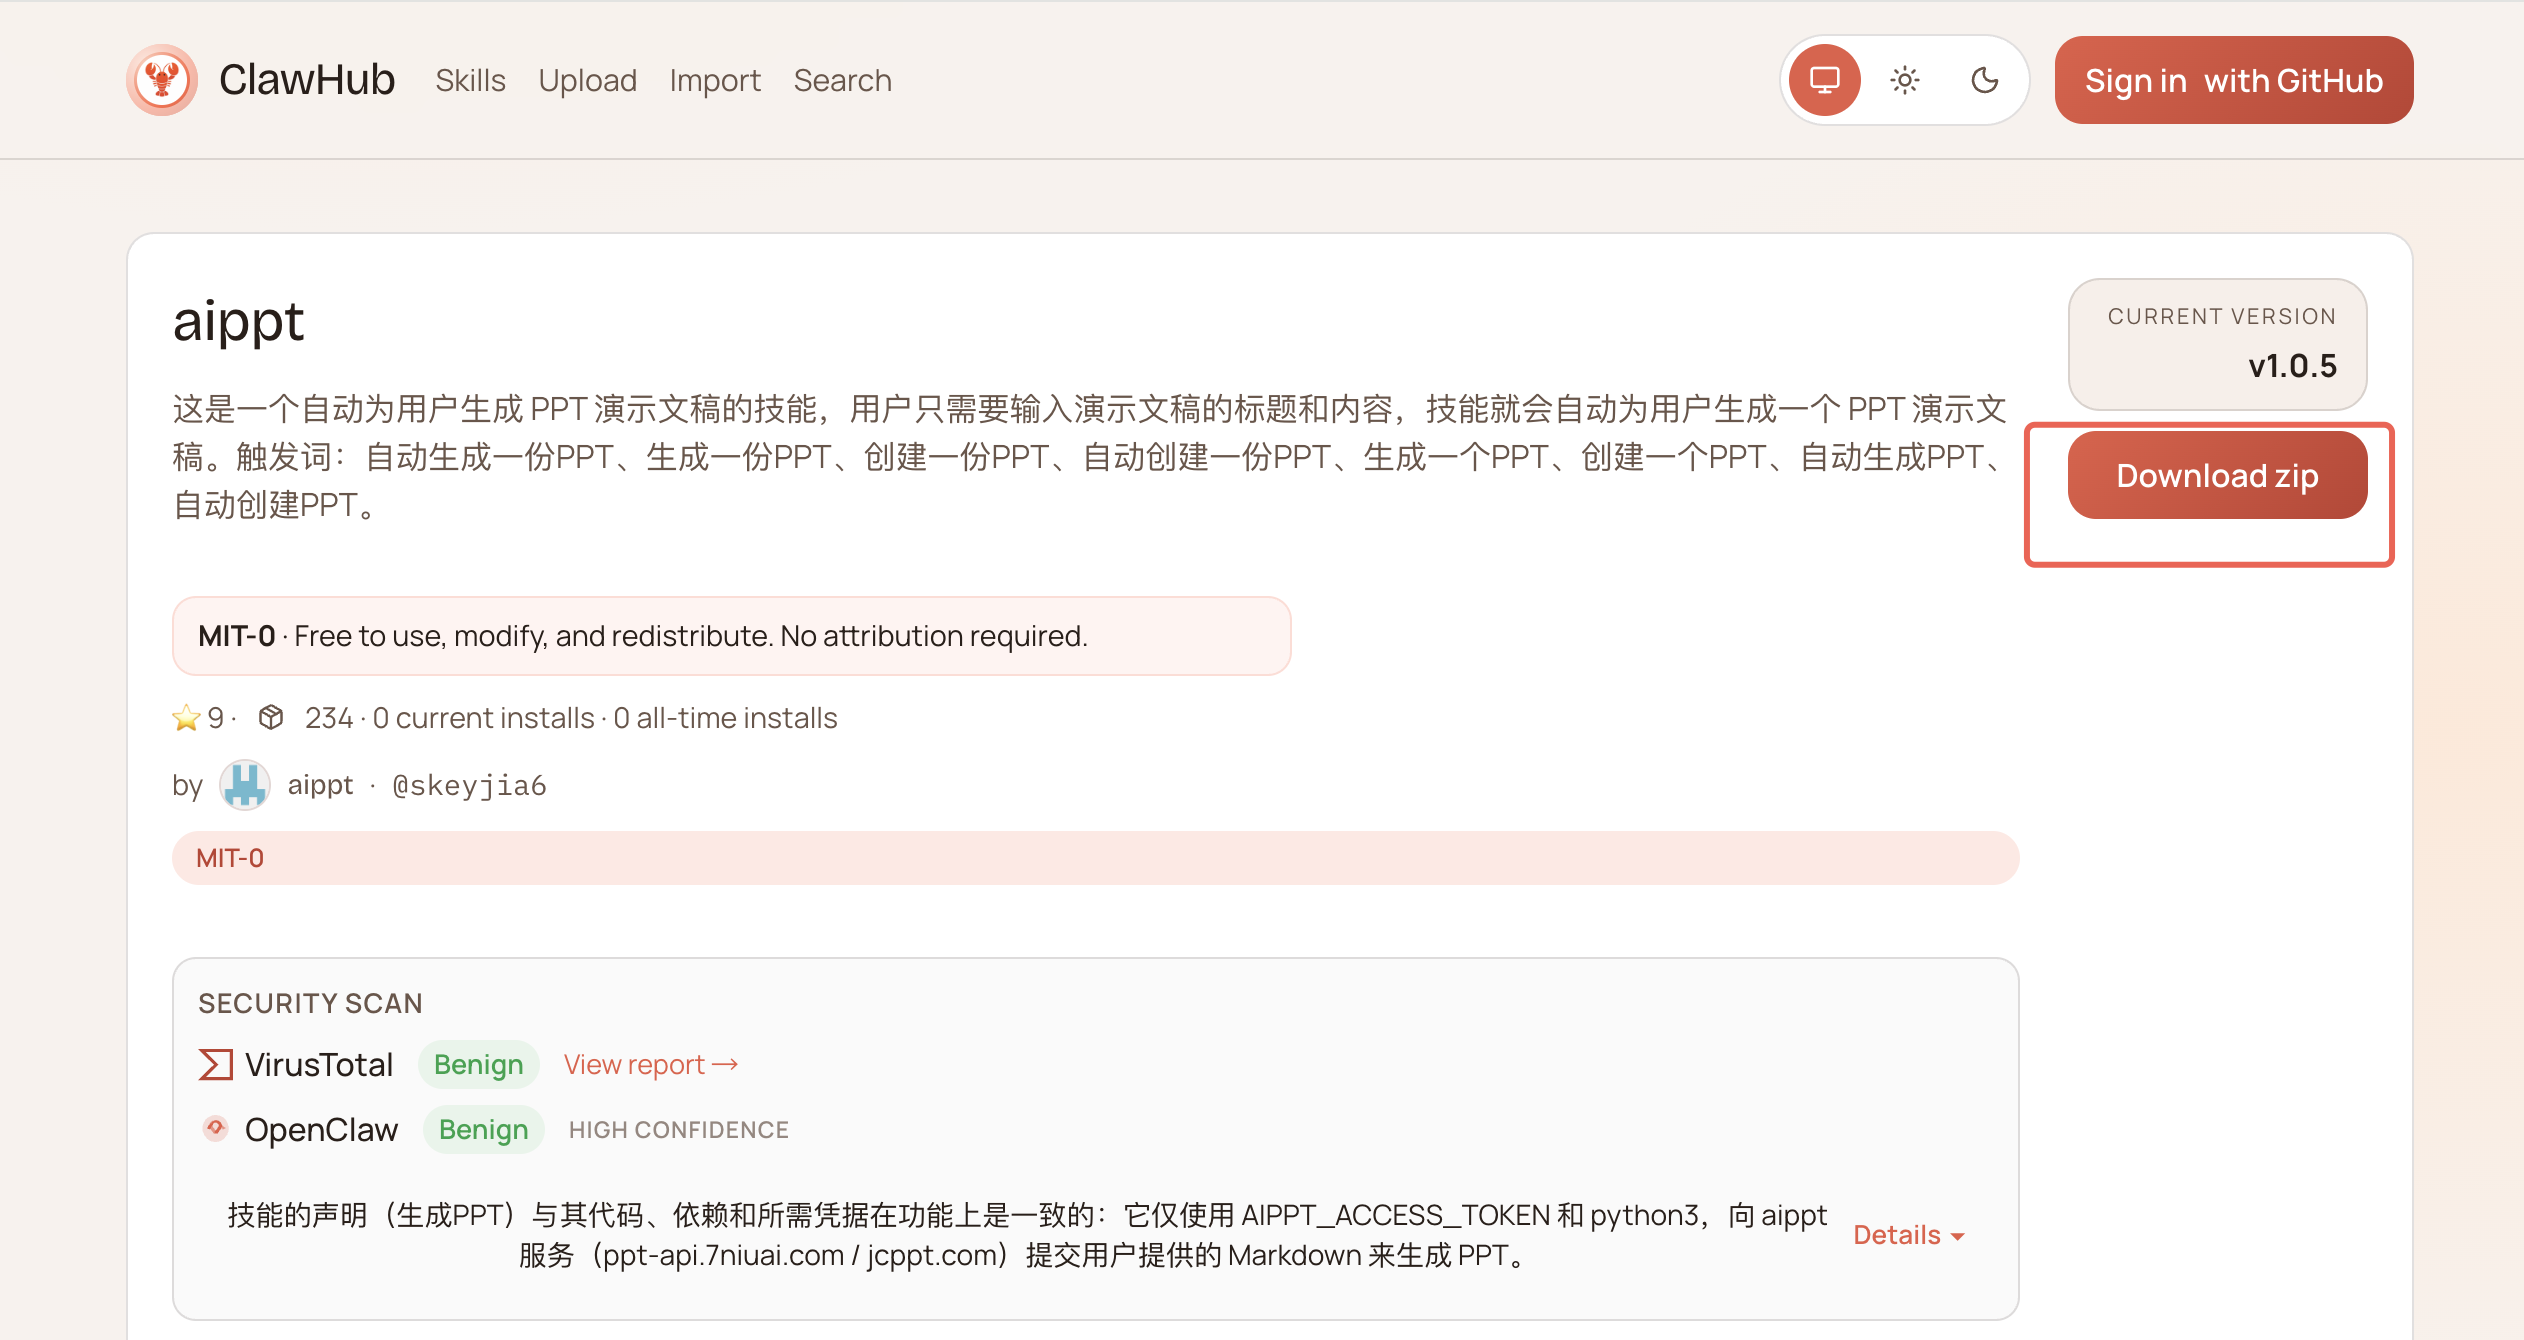The width and height of the screenshot is (2524, 1340).
Task: Click the aippt author avatar
Action: point(245,785)
